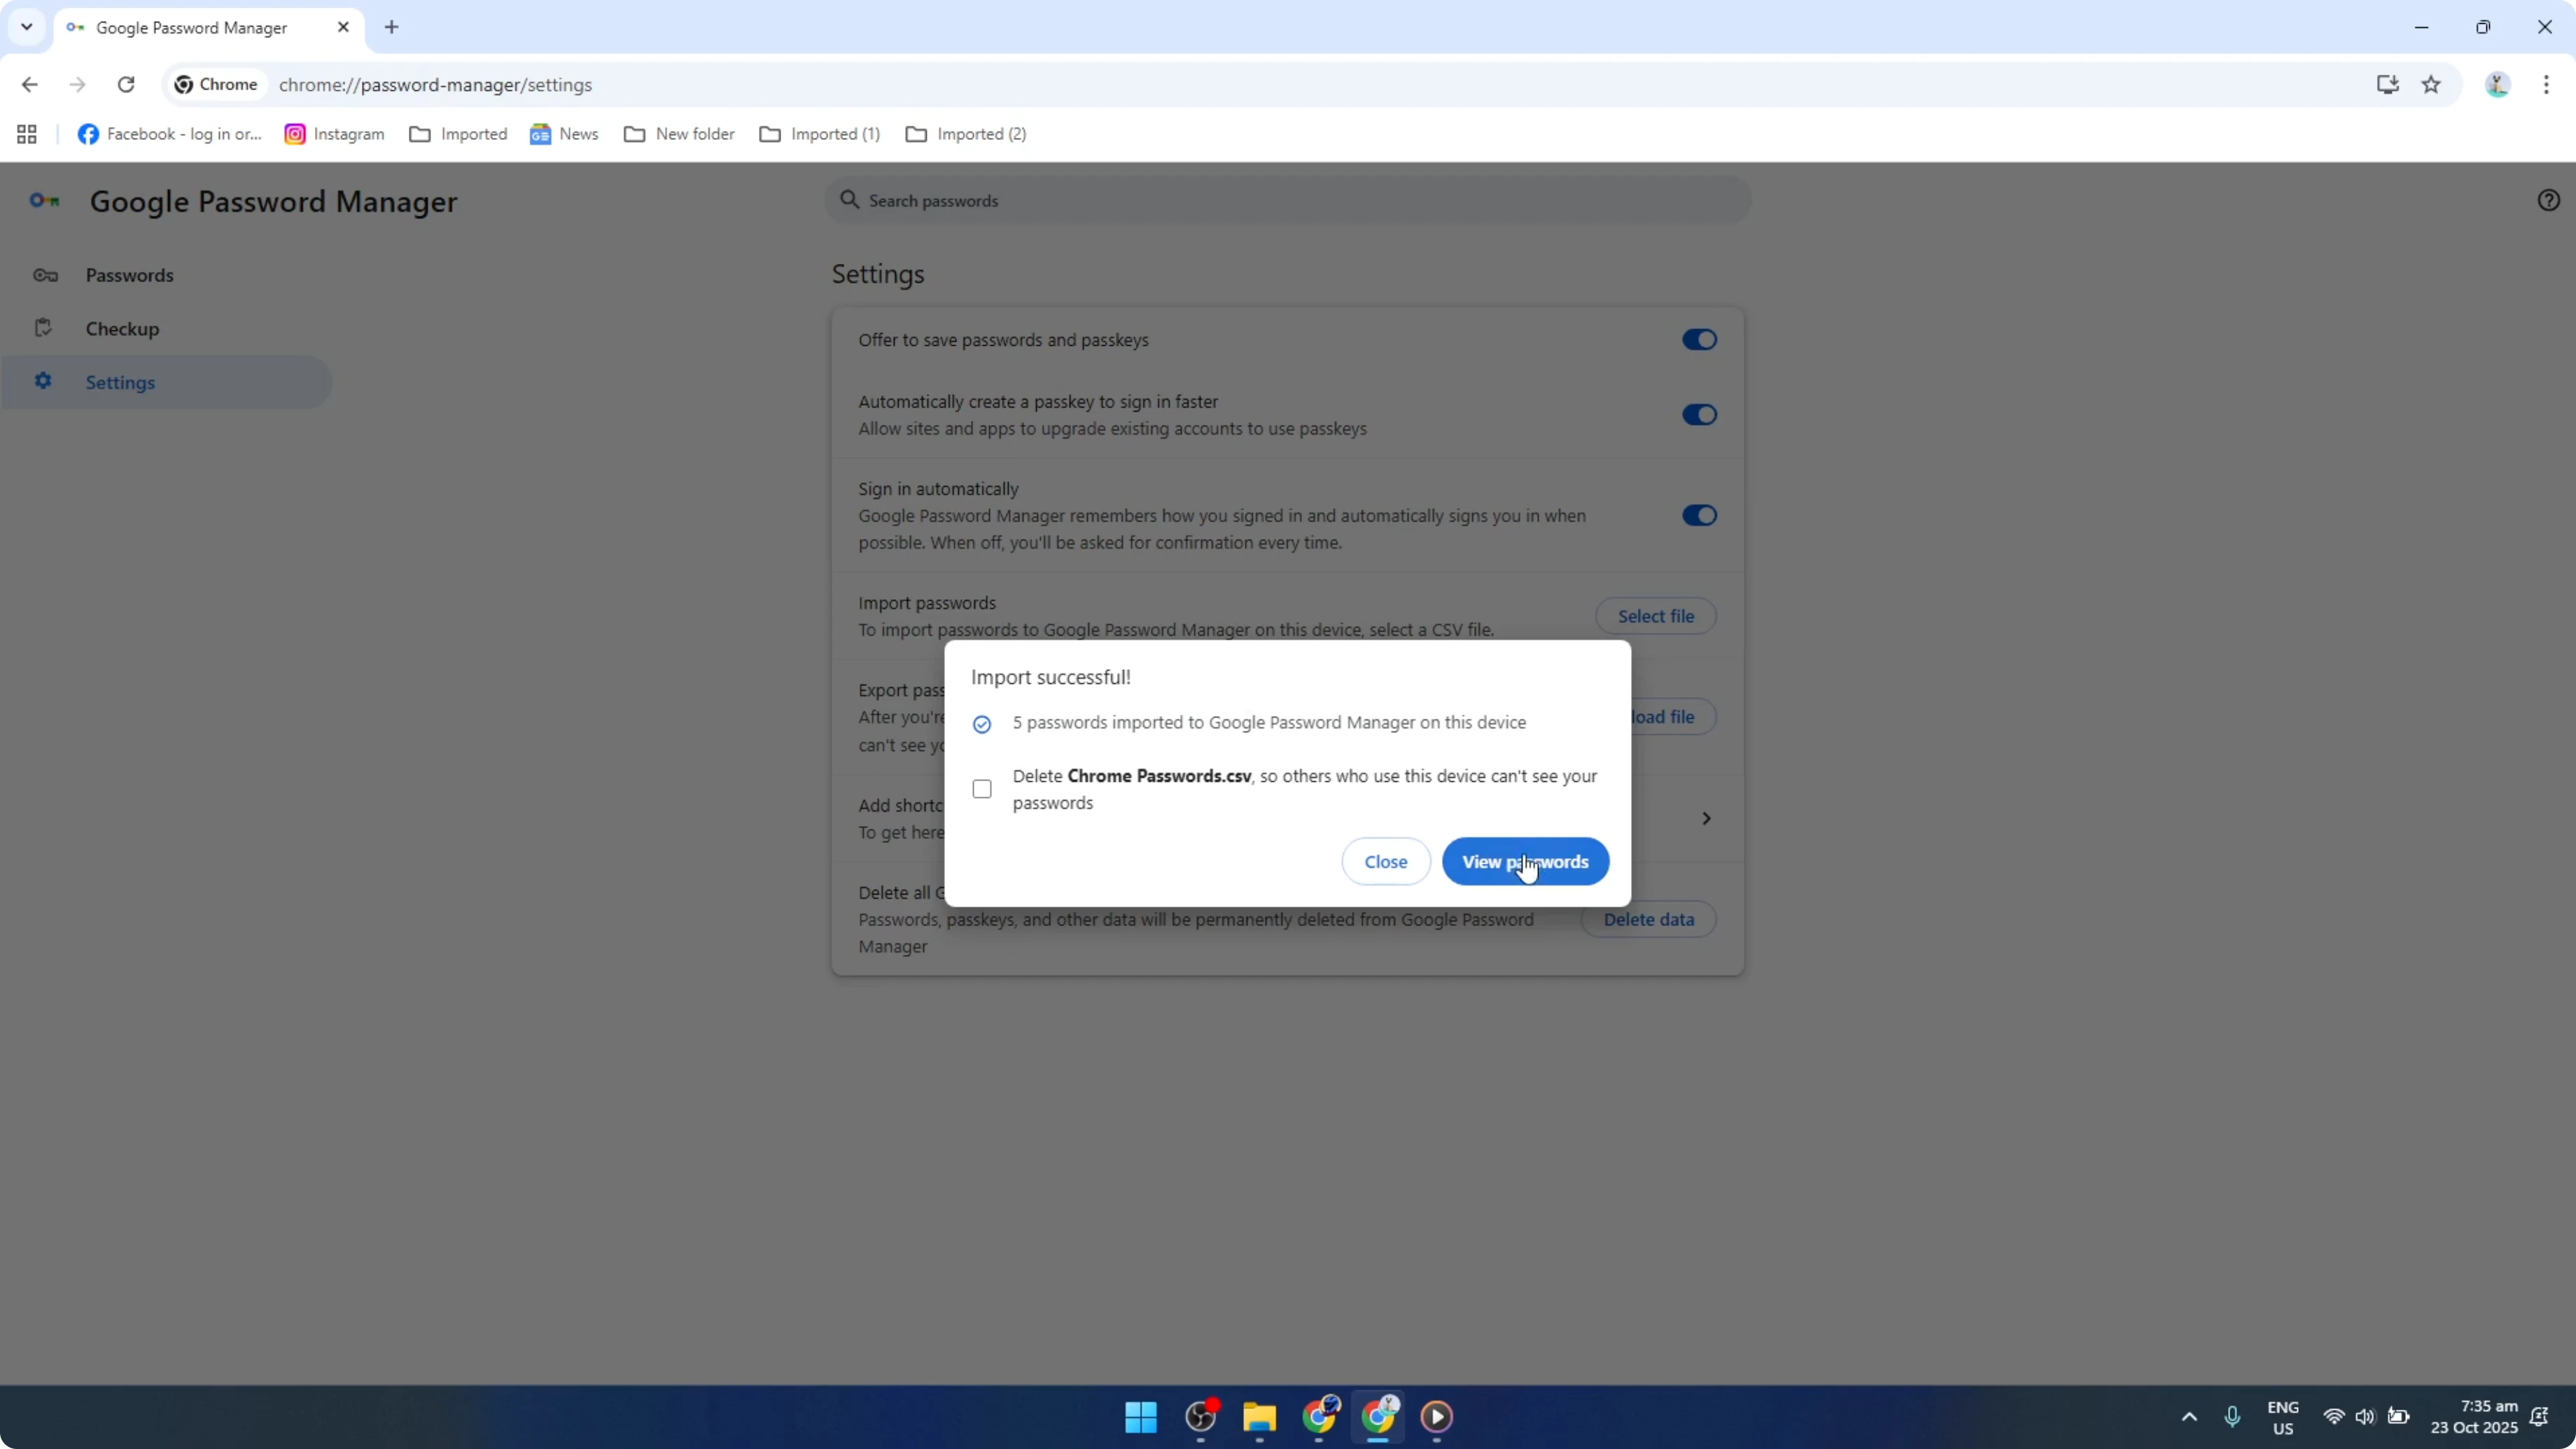2576x1449 pixels.
Task: Open the active Chrome taskbar icon
Action: point(1378,1416)
